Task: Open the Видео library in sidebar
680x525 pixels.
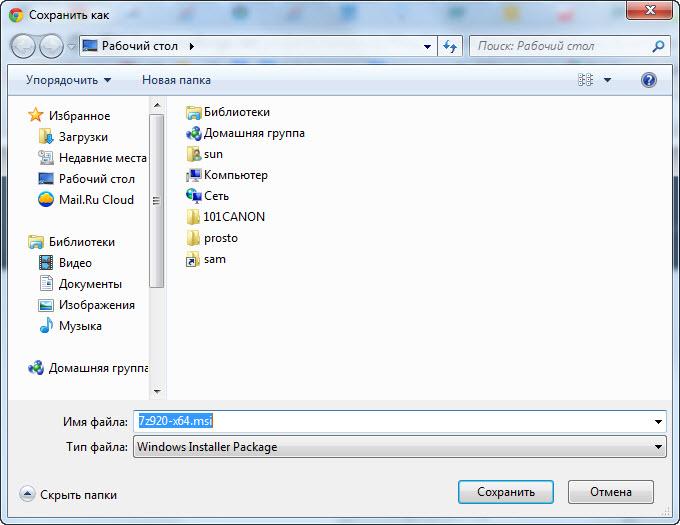Action: click(x=75, y=263)
